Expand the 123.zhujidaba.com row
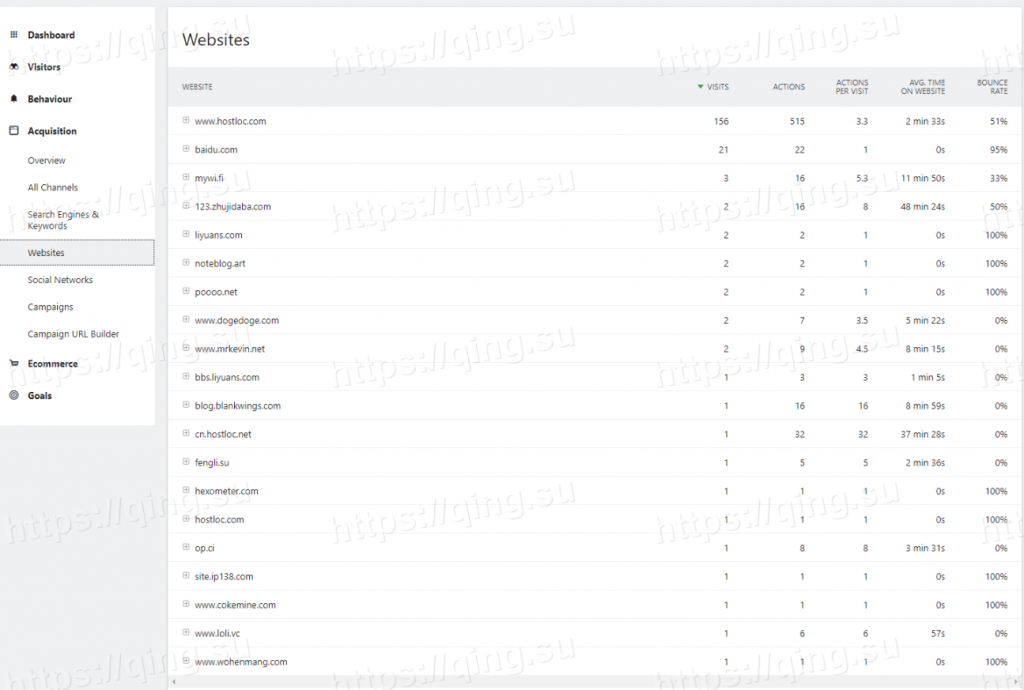The height and width of the screenshot is (690, 1024). point(186,206)
